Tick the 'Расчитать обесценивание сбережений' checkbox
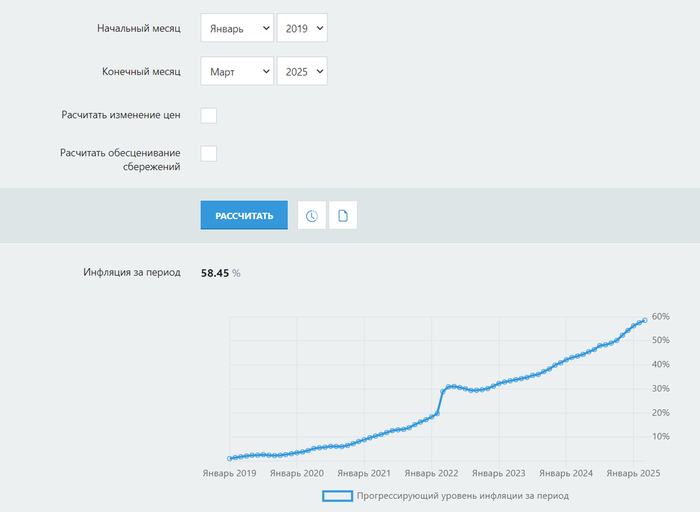This screenshot has height=512, width=700. 209,153
